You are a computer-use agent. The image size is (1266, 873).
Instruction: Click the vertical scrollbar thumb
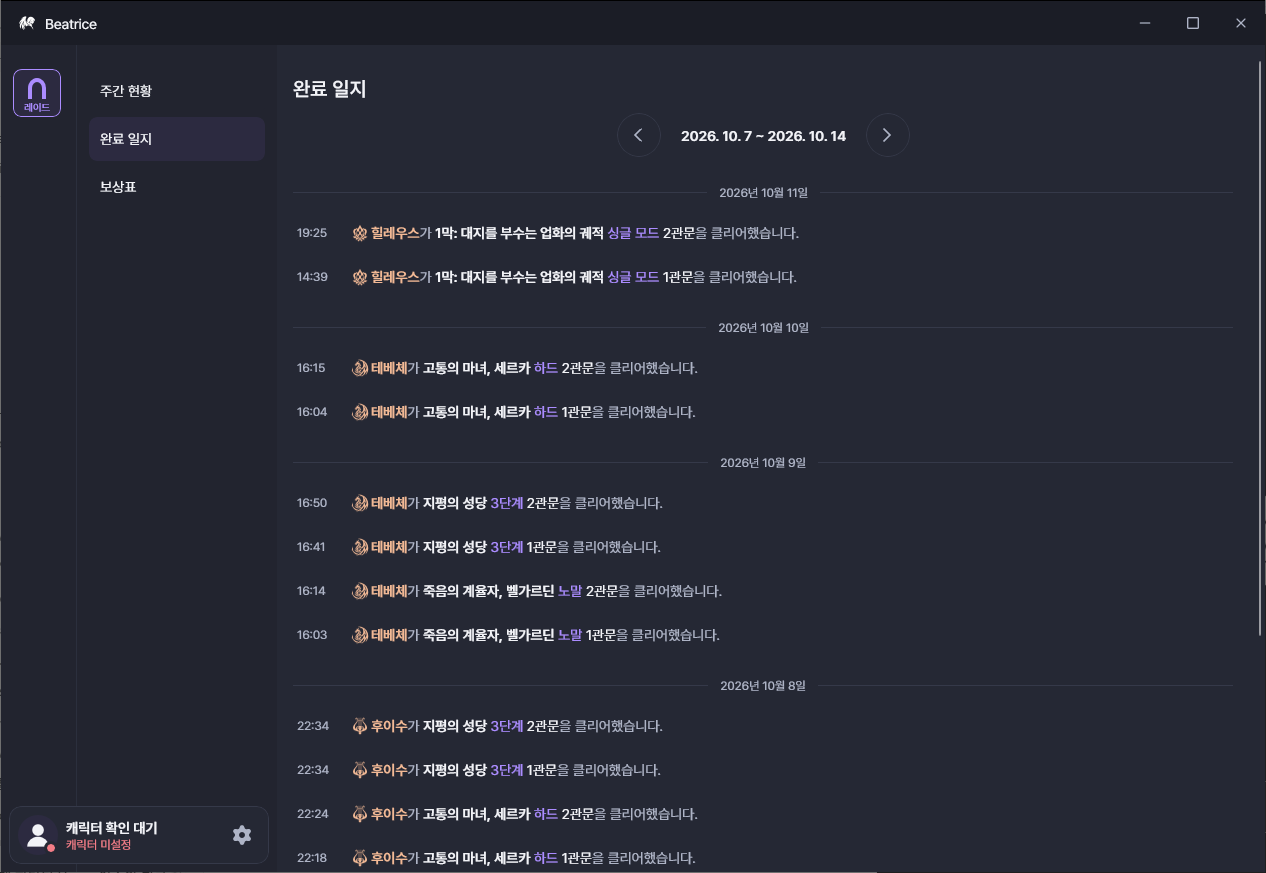point(1260,348)
